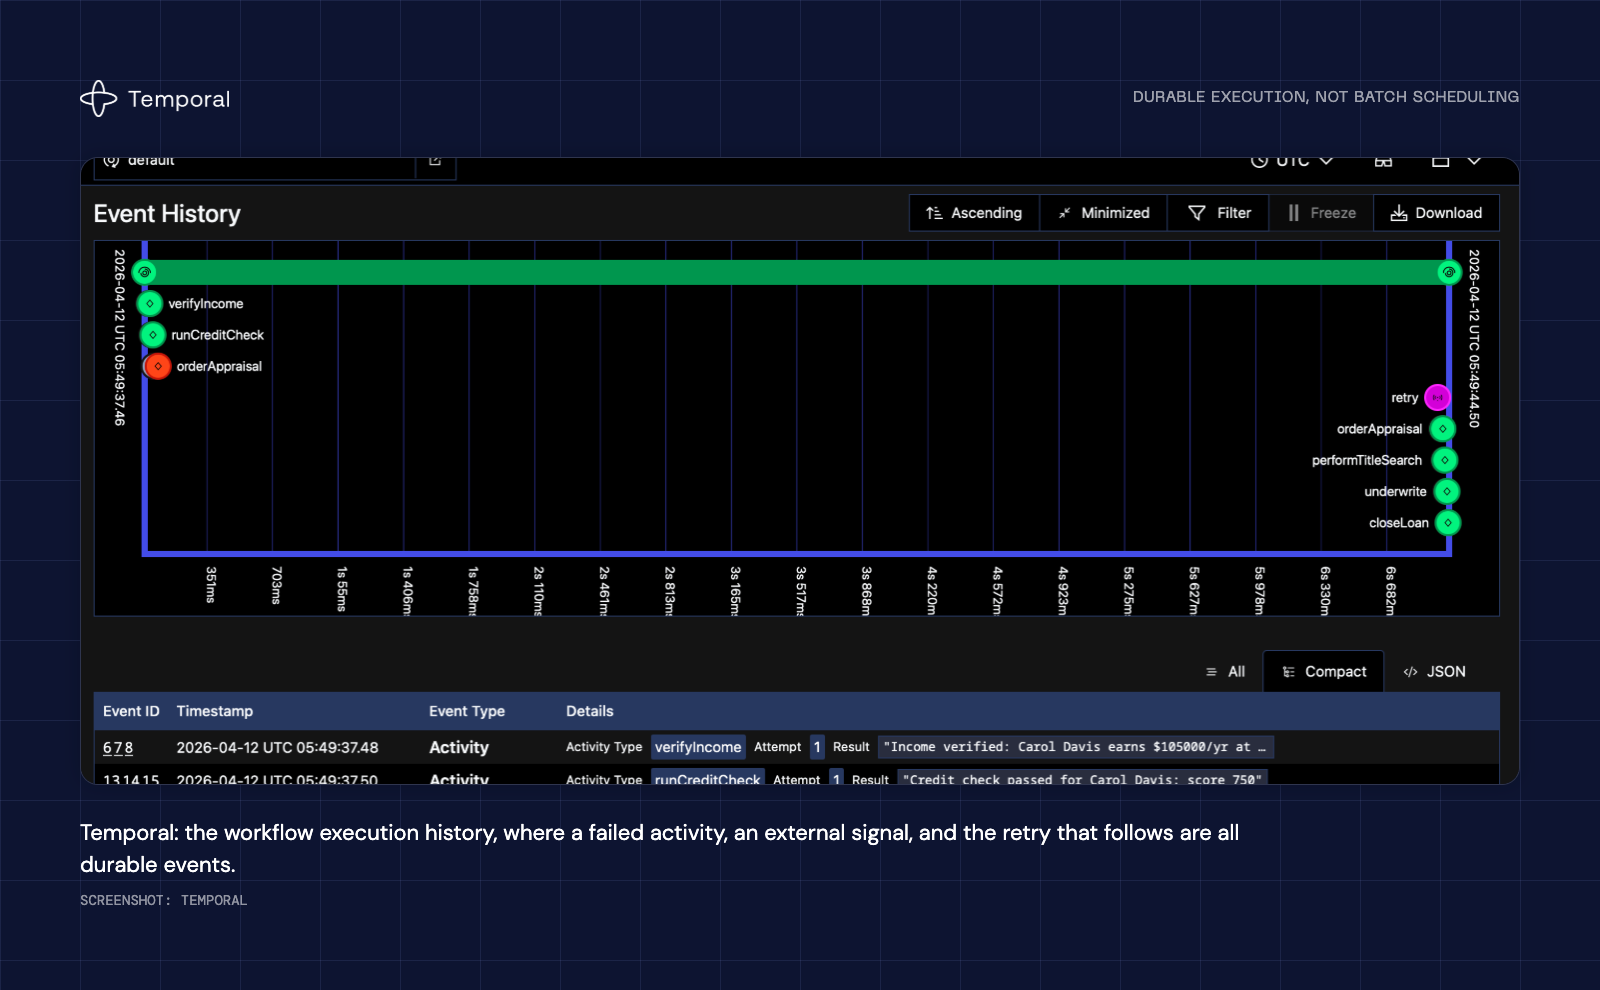Switch to the JSON view tab
Screen dimensions: 1600x990
(1434, 672)
